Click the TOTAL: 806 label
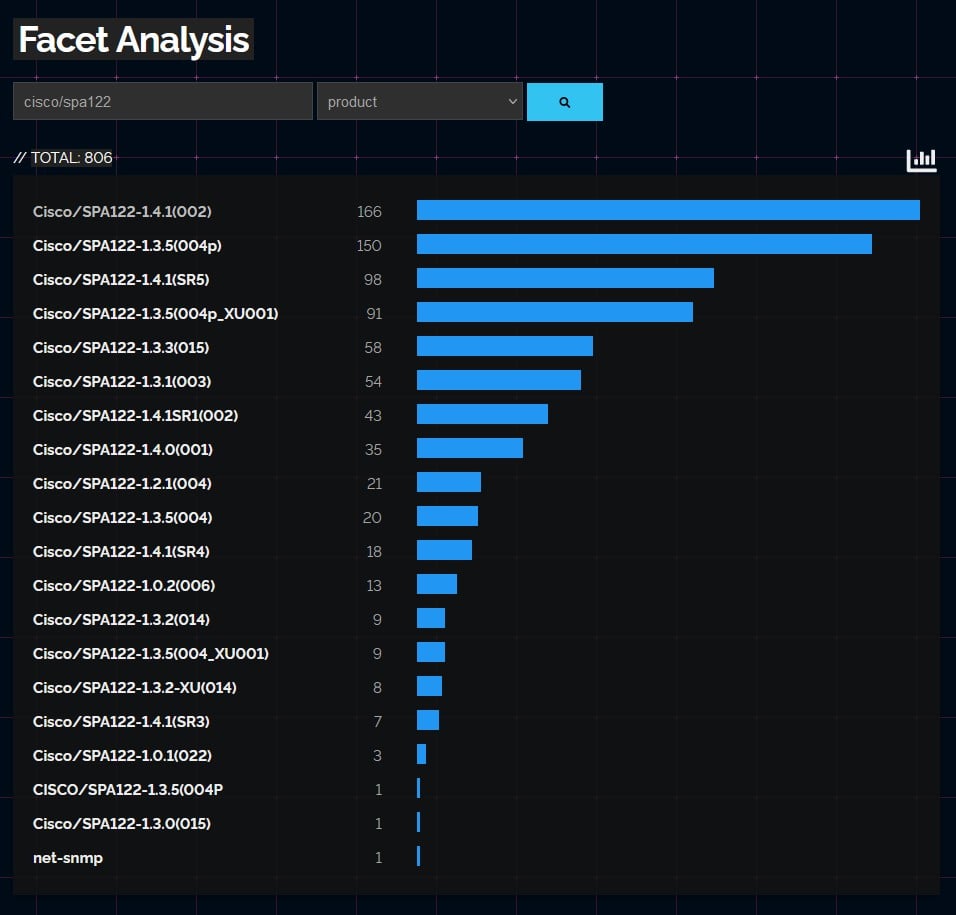This screenshot has width=956, height=915. pyautogui.click(x=72, y=158)
